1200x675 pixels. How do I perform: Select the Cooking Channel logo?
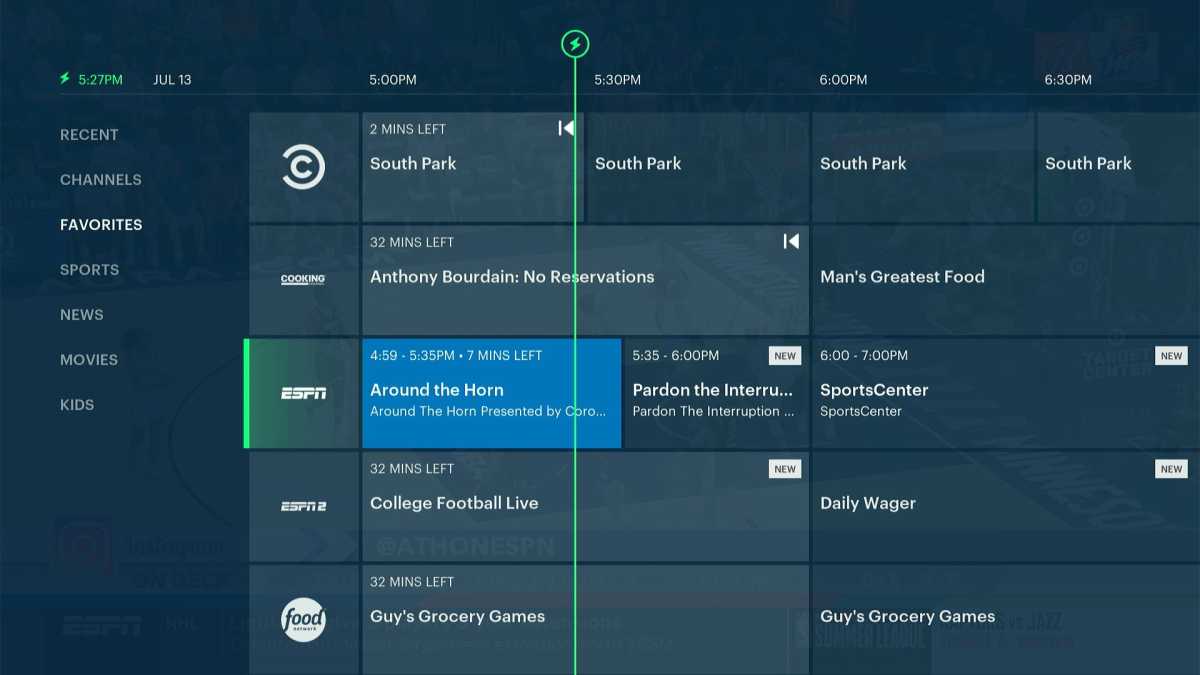(x=303, y=280)
